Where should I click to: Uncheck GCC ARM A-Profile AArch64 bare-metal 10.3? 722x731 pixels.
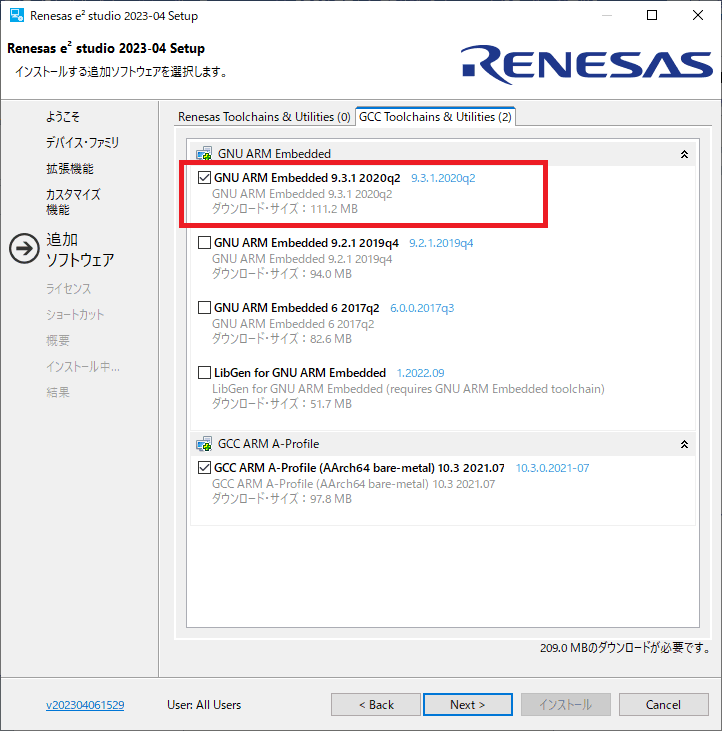[204, 468]
